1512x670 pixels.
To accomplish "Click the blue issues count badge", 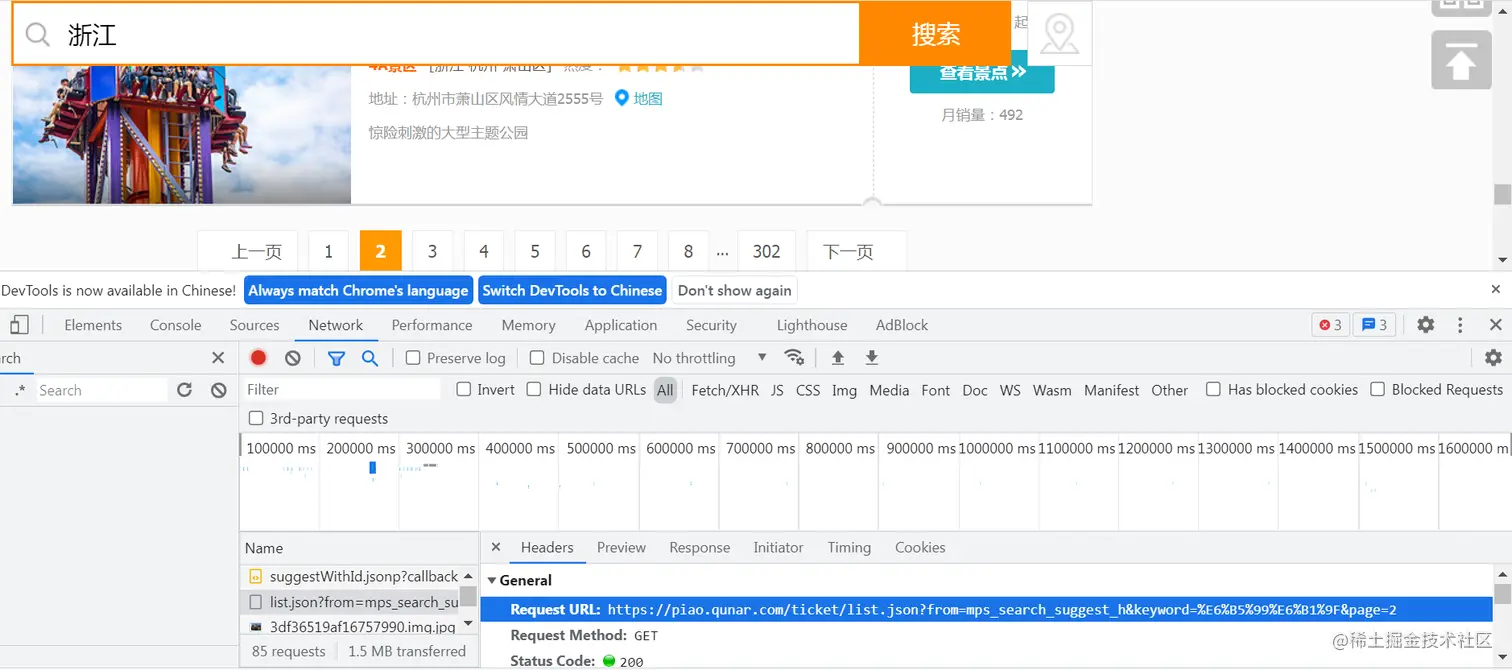I will pyautogui.click(x=1375, y=325).
